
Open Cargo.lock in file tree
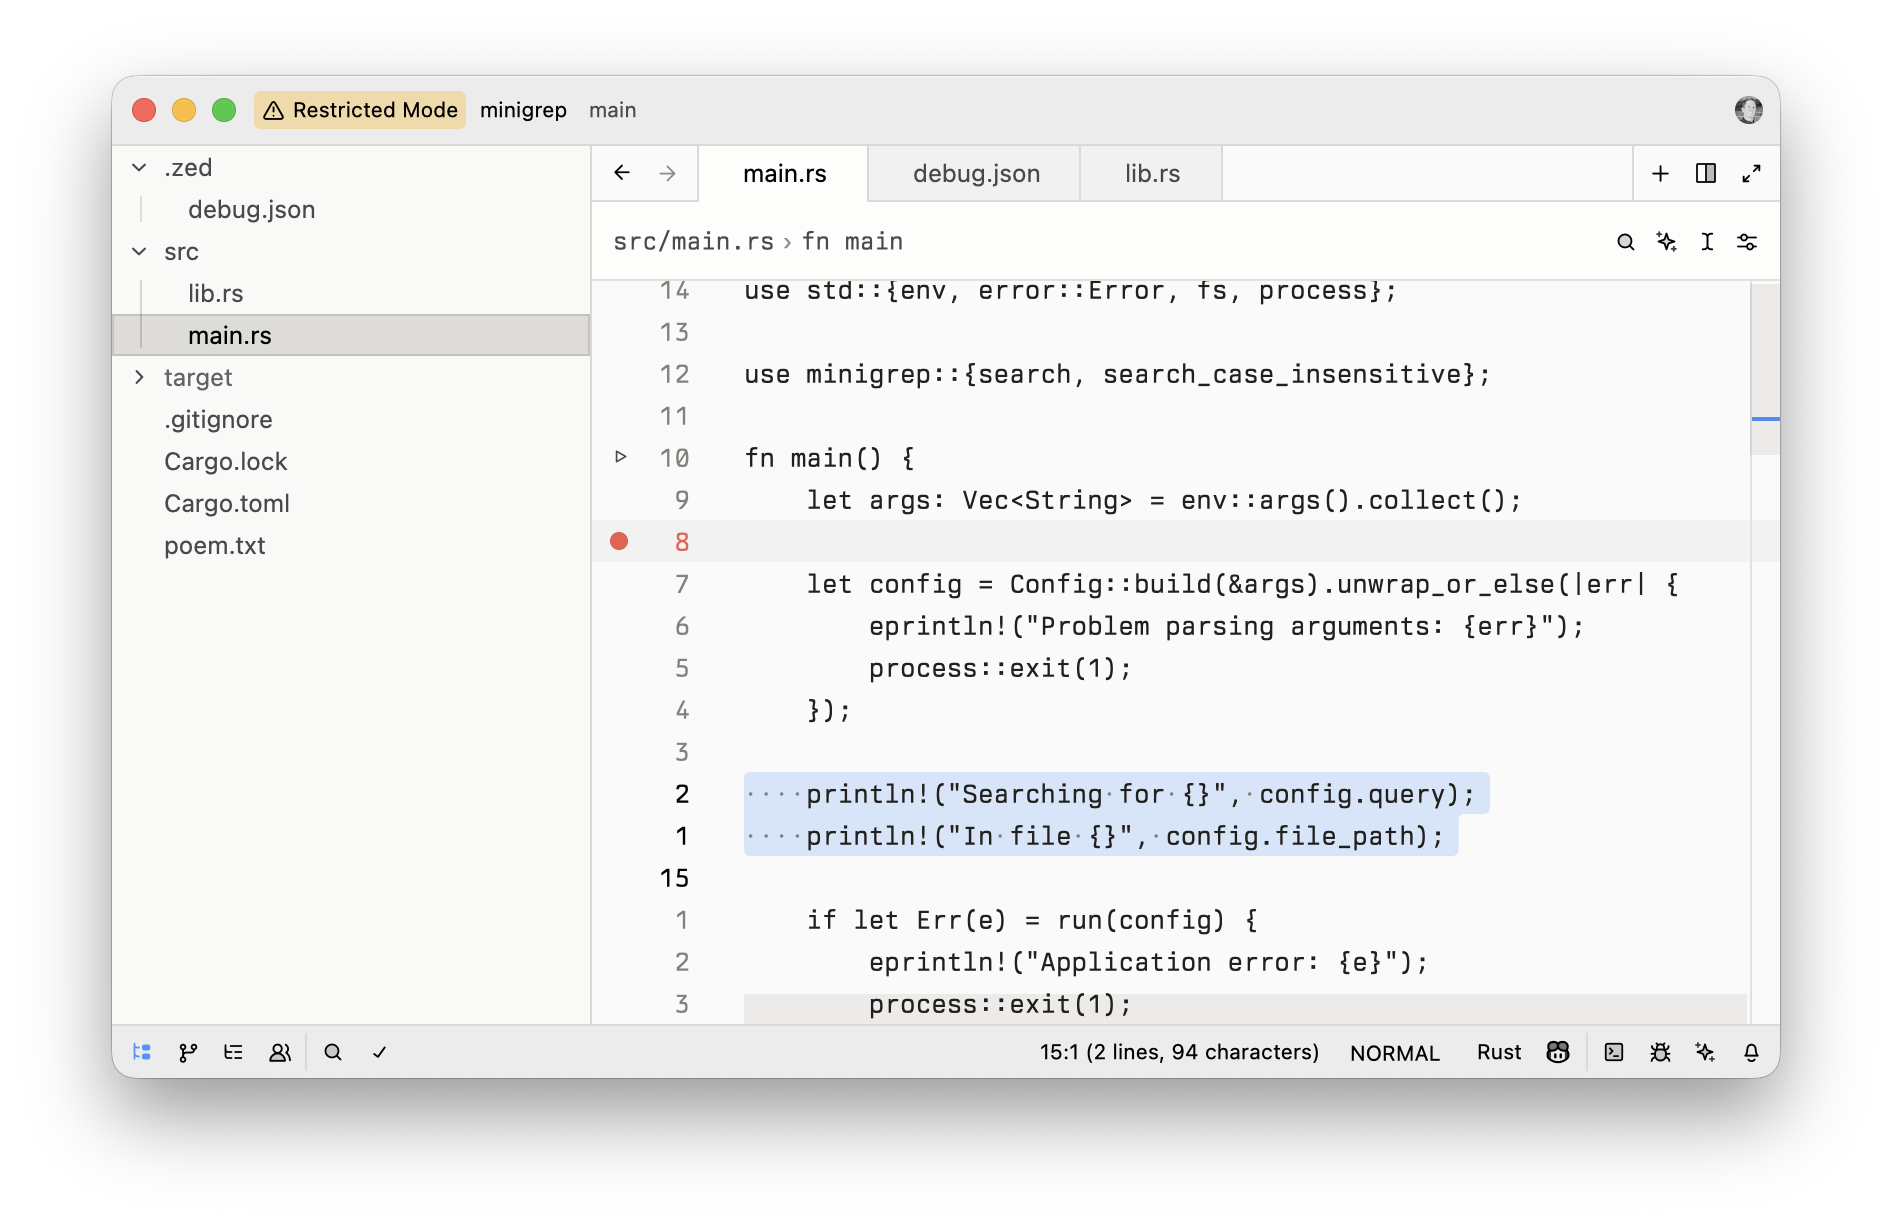(226, 461)
